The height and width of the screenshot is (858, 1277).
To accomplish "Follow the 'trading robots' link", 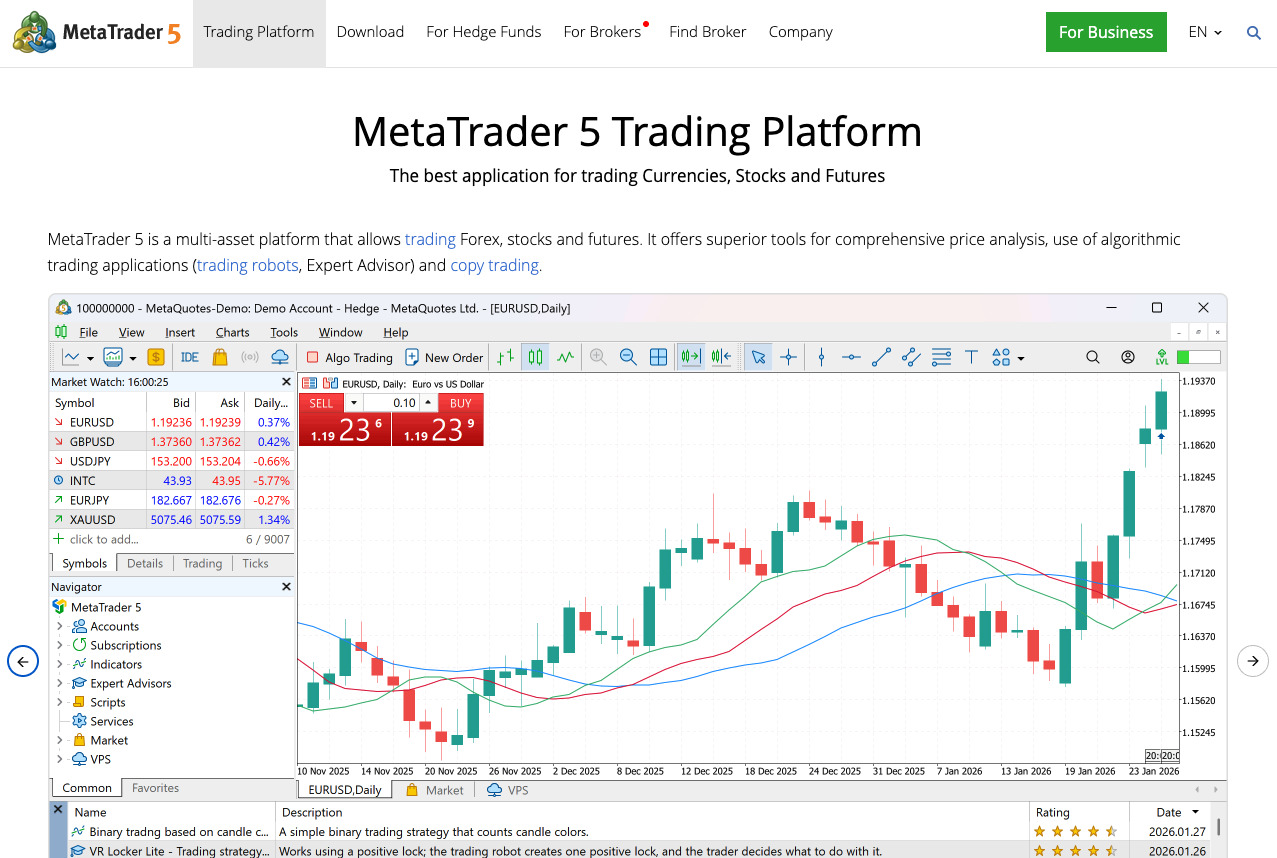I will (248, 265).
